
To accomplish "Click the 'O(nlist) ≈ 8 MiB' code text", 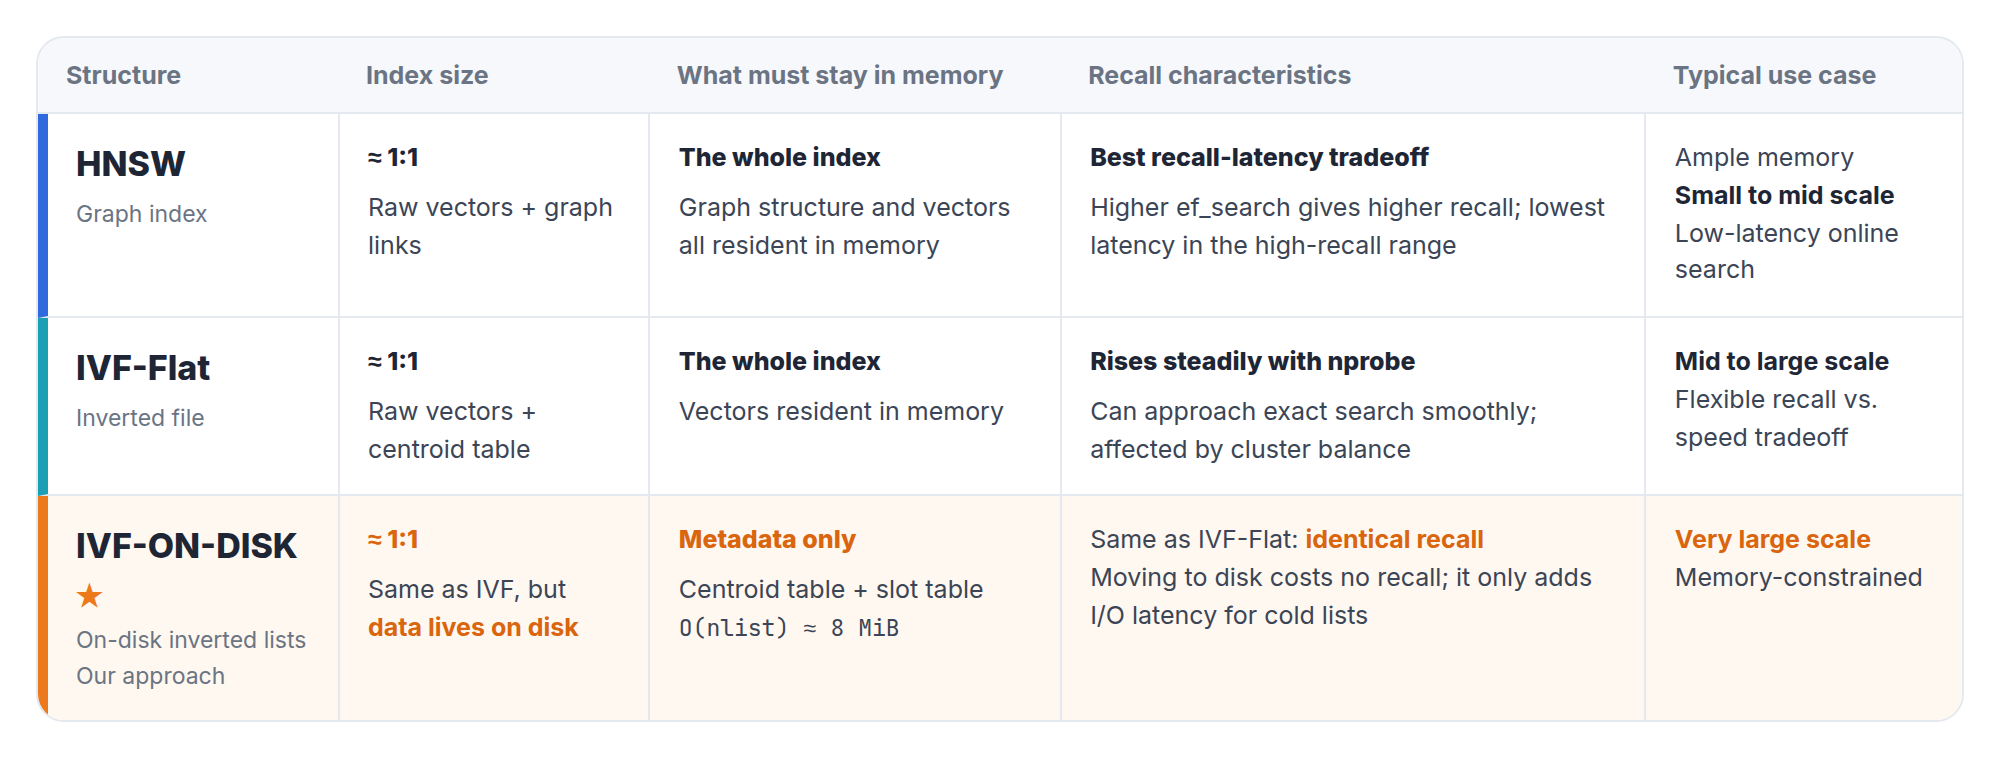I will [789, 628].
